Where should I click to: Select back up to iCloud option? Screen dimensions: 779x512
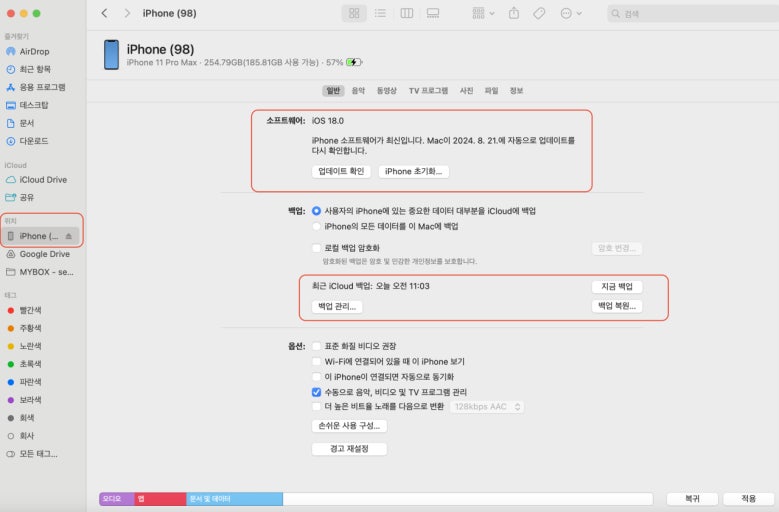click(316, 211)
